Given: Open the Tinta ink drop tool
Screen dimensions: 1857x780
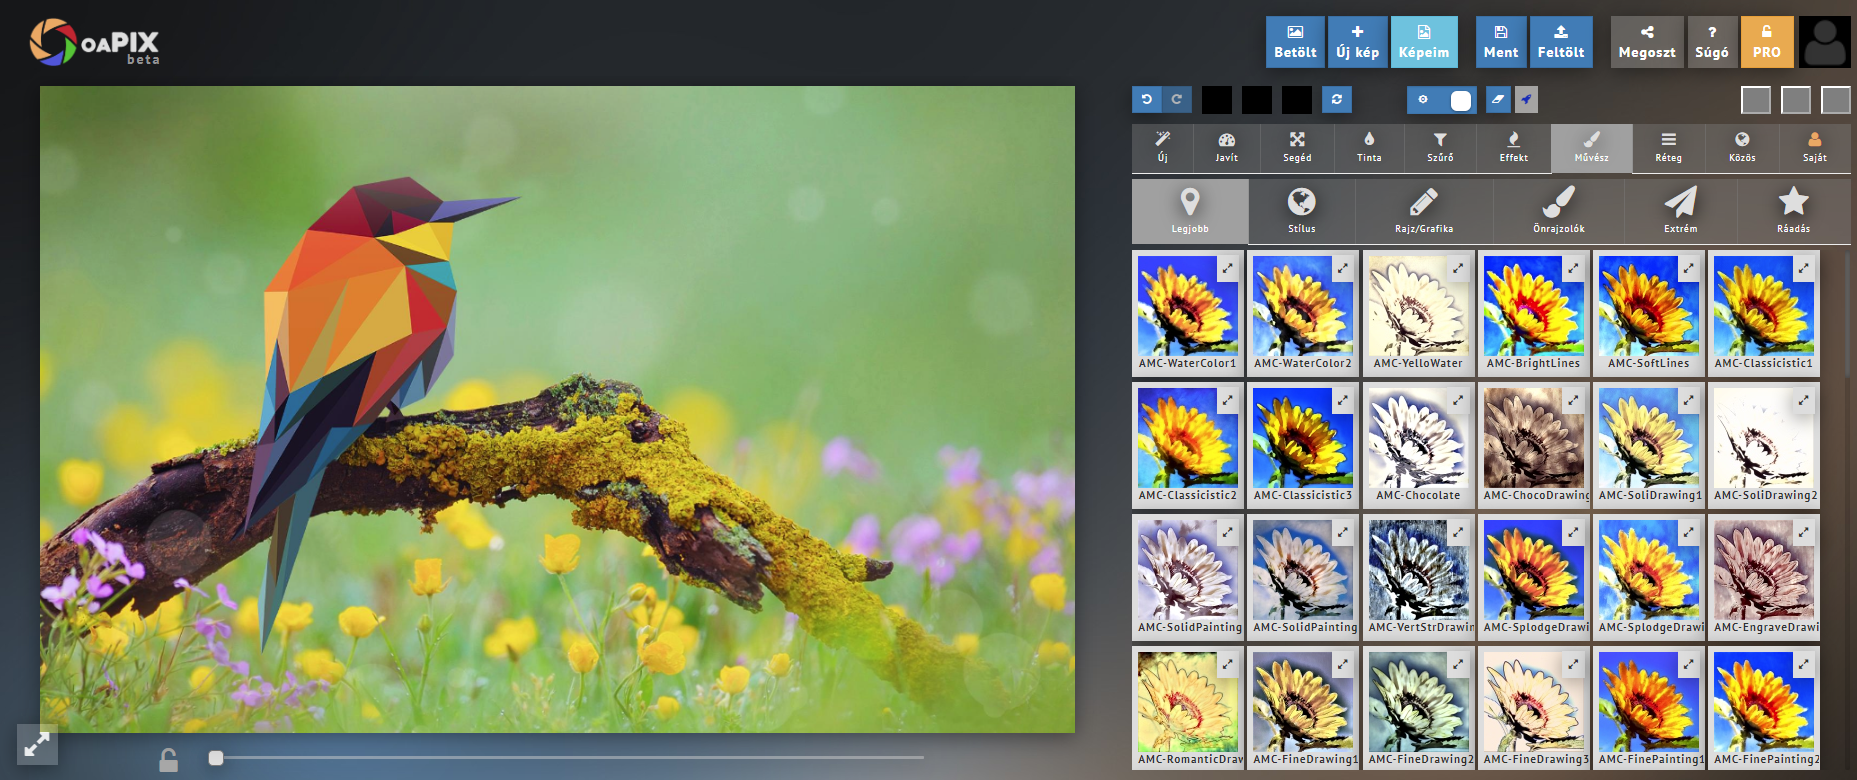Looking at the screenshot, I should (1369, 147).
